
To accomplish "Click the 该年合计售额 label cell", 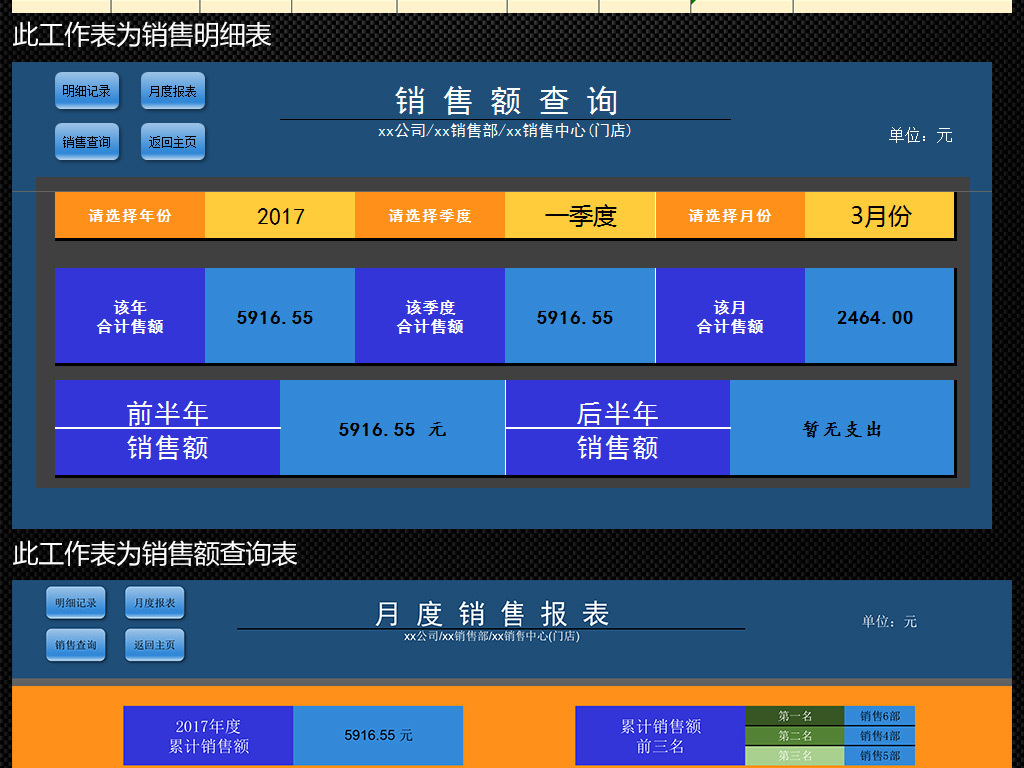I will (130, 316).
